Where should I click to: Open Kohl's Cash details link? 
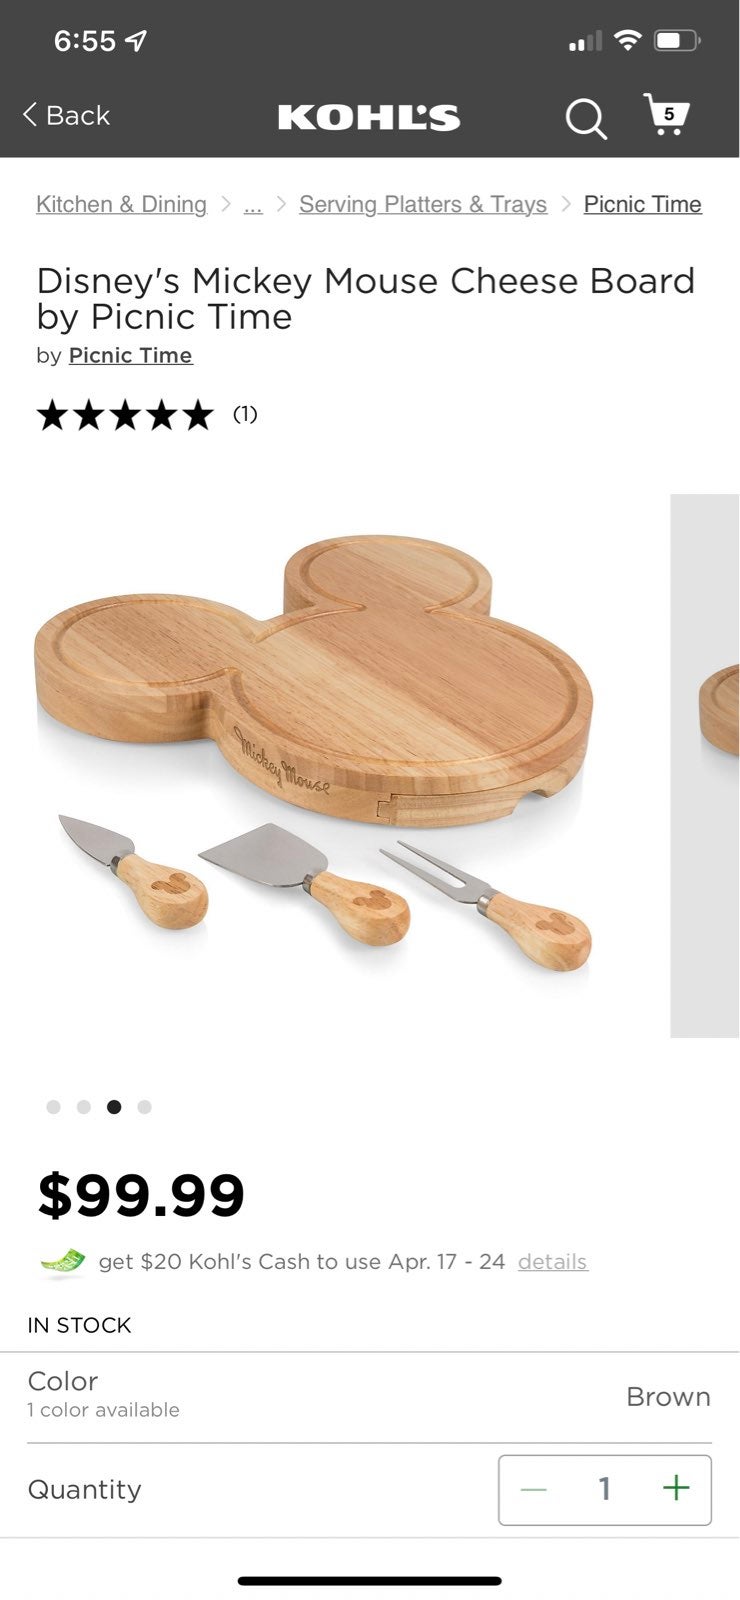pos(553,1261)
